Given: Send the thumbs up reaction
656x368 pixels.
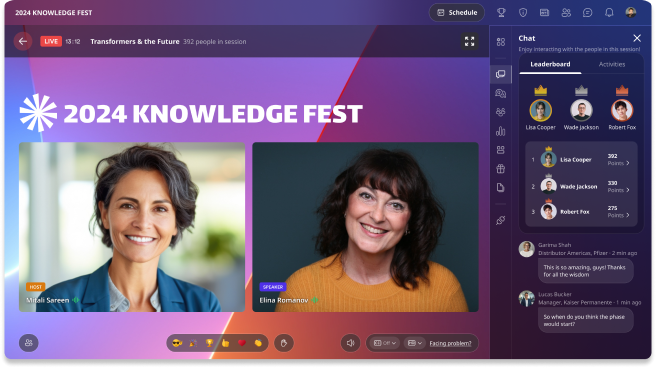Looking at the screenshot, I should 226,343.
